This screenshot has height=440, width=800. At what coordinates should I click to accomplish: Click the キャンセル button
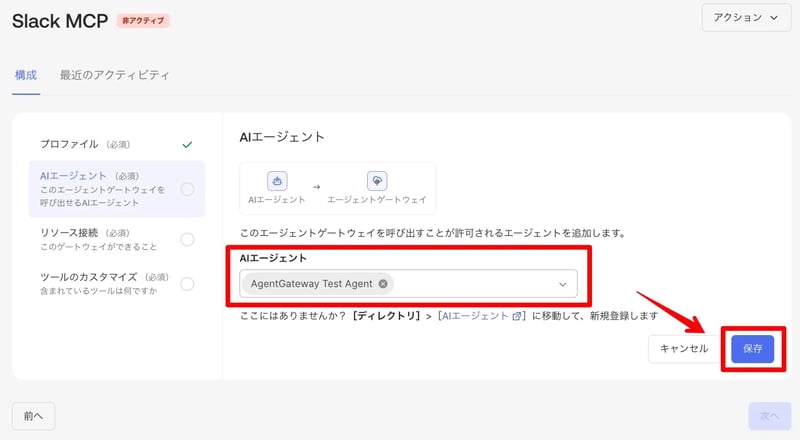coord(684,349)
